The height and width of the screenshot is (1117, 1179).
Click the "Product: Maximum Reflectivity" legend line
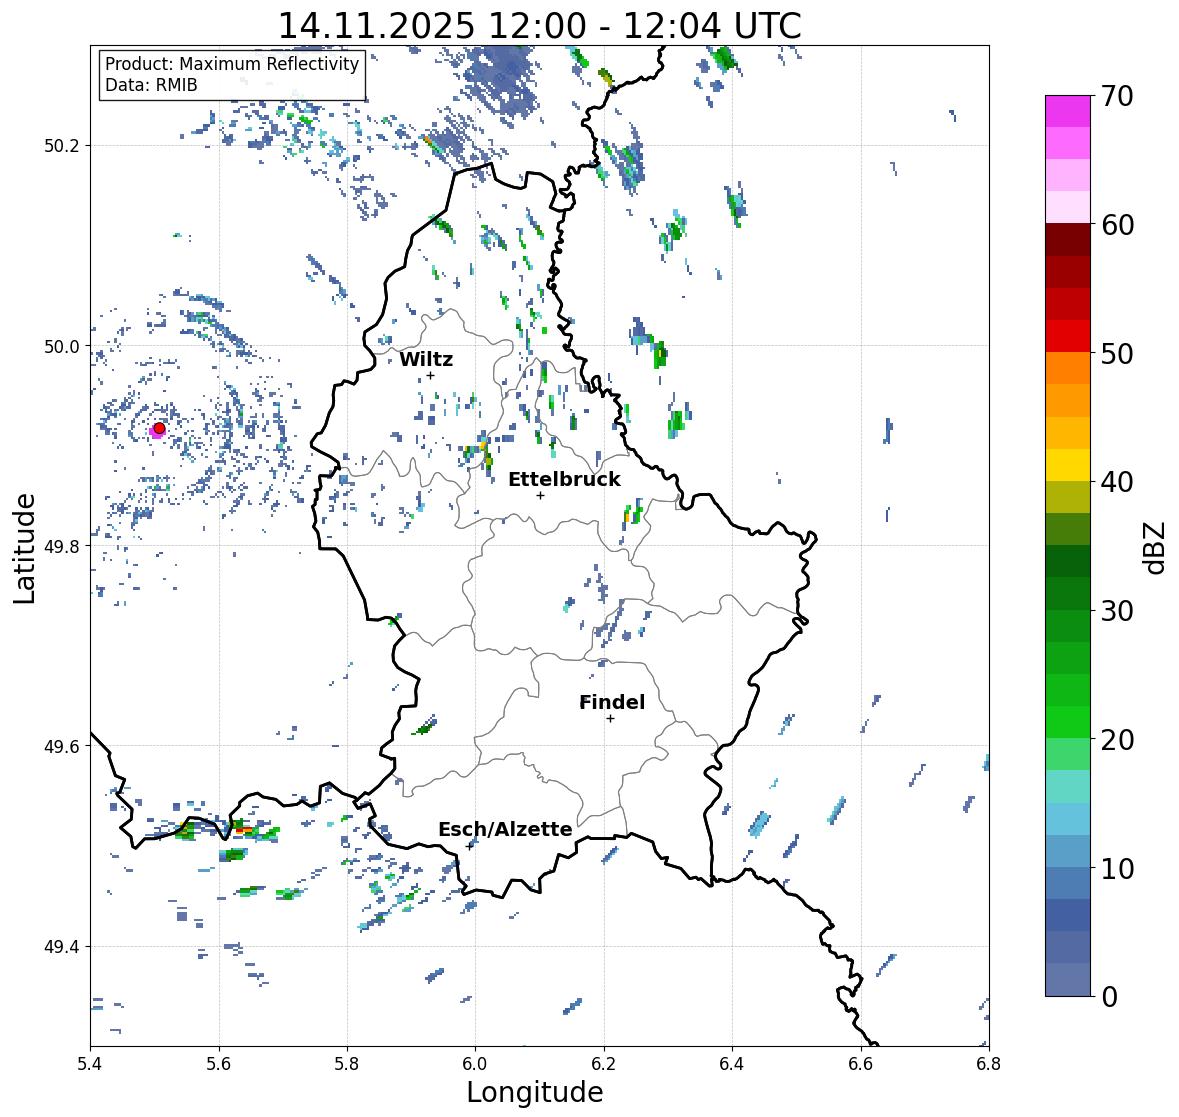pyautogui.click(x=232, y=64)
